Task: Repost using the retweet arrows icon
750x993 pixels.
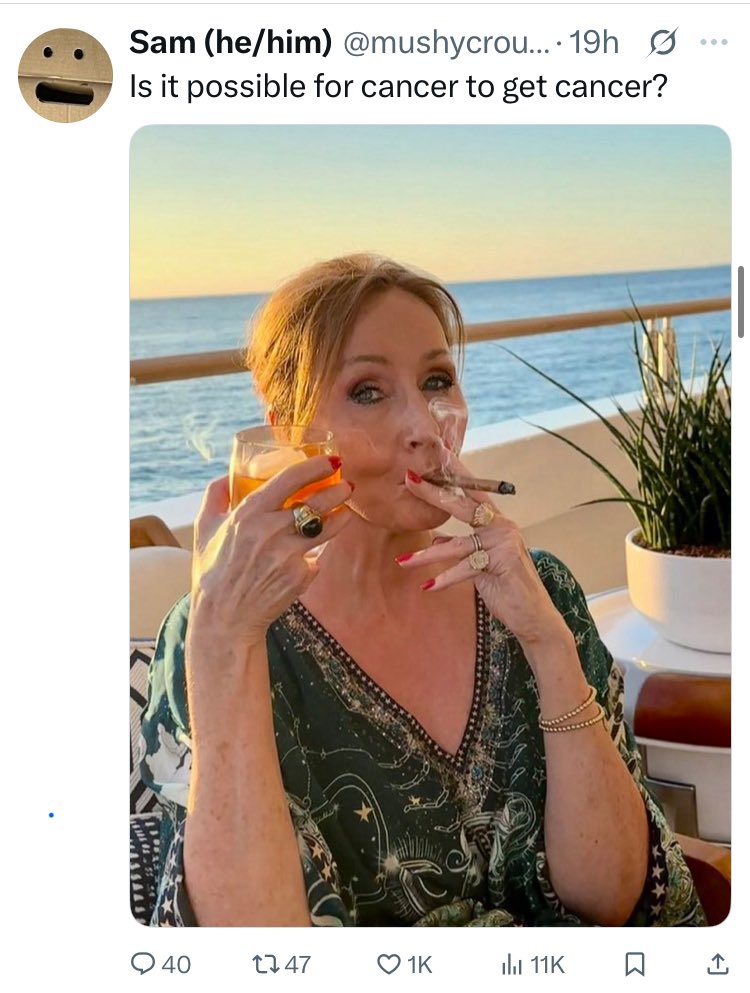Action: pyautogui.click(x=265, y=964)
